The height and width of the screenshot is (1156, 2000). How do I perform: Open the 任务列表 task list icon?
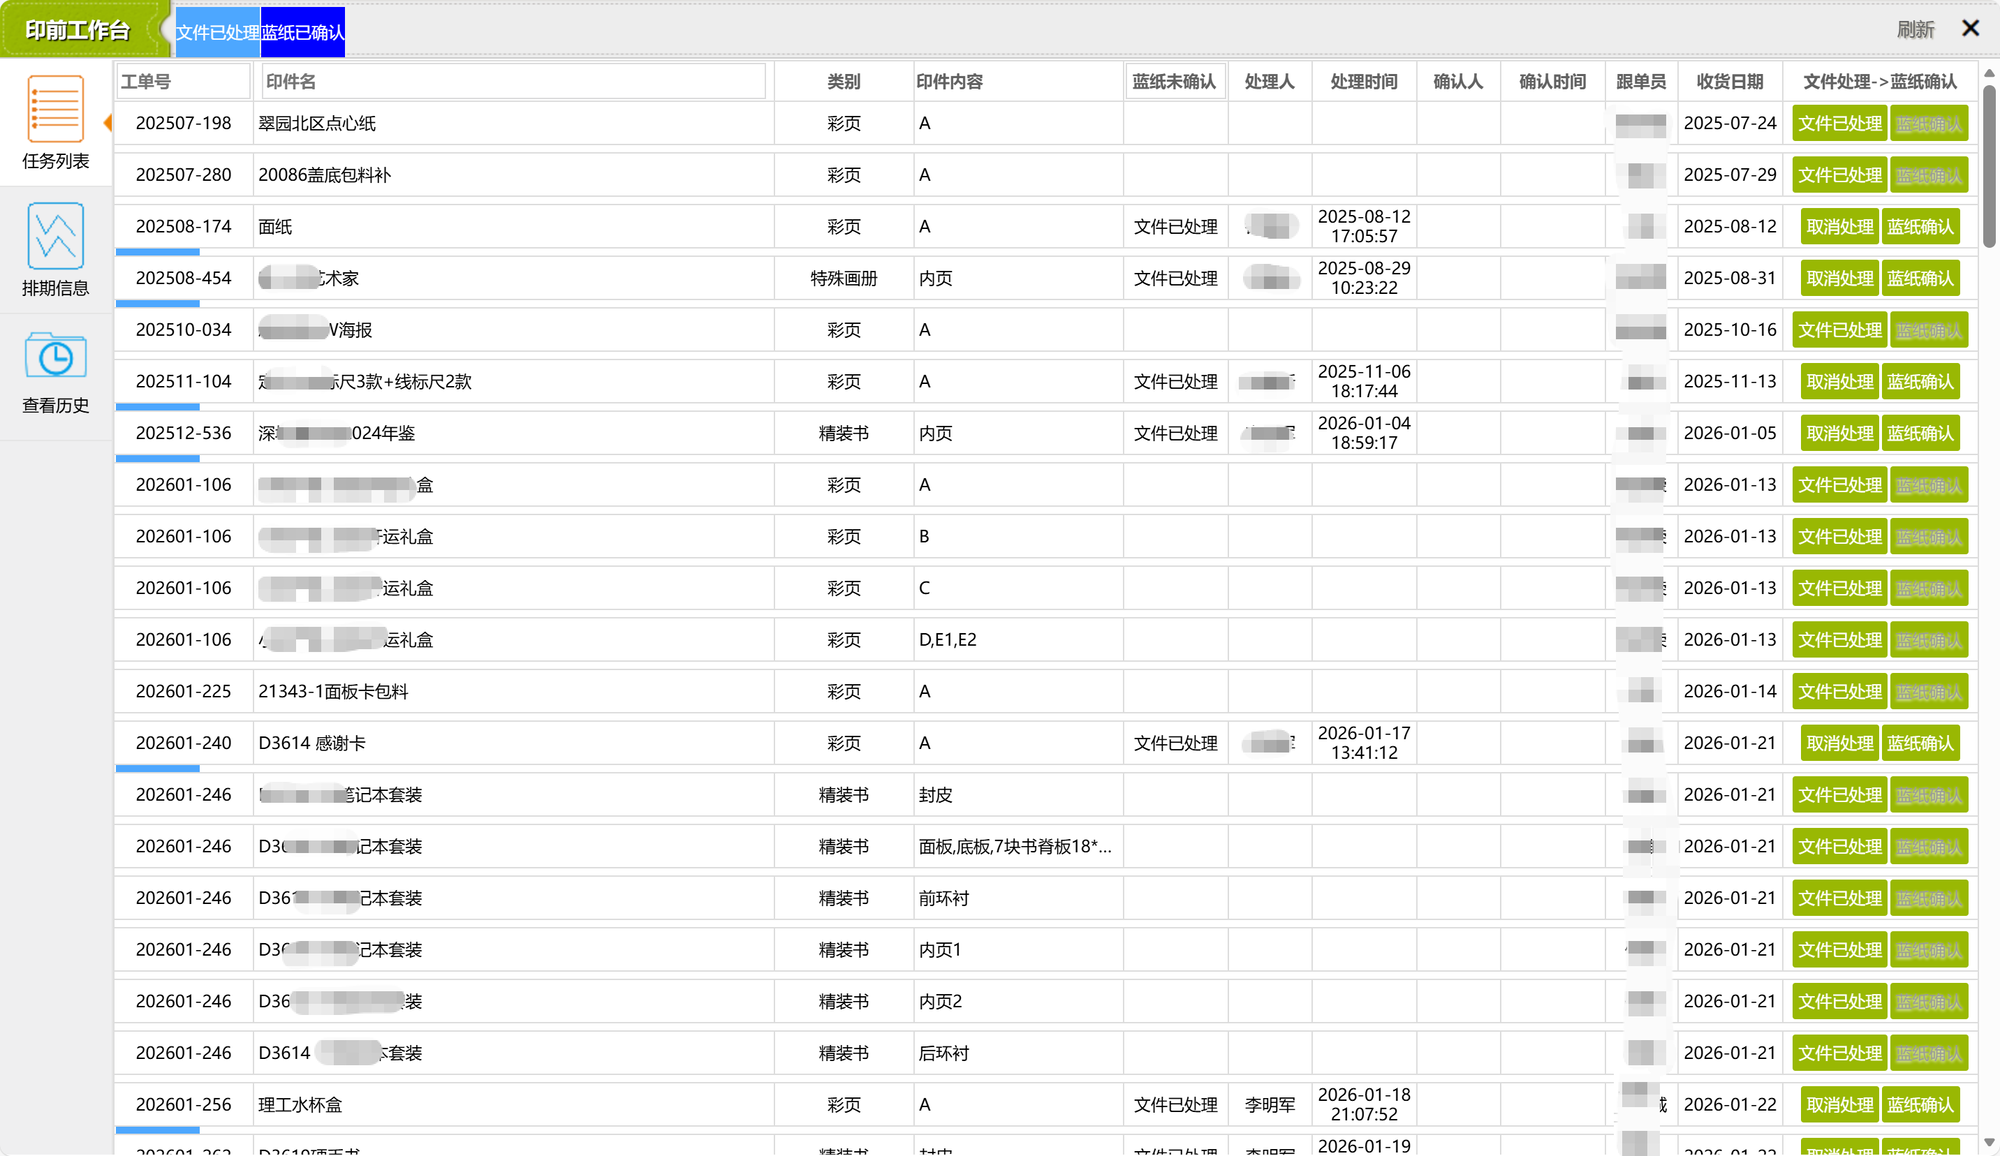pyautogui.click(x=55, y=110)
